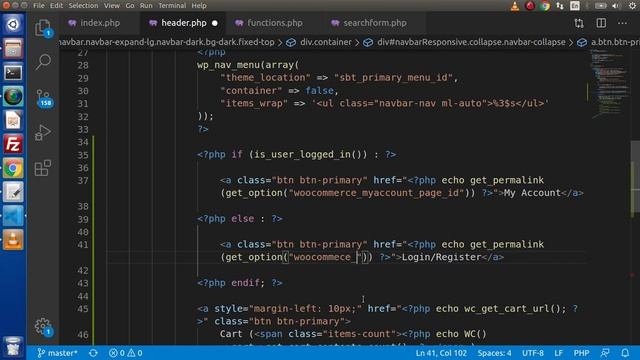Click the Open Changes compare icon
The image size is (640, 360).
tap(579, 23)
